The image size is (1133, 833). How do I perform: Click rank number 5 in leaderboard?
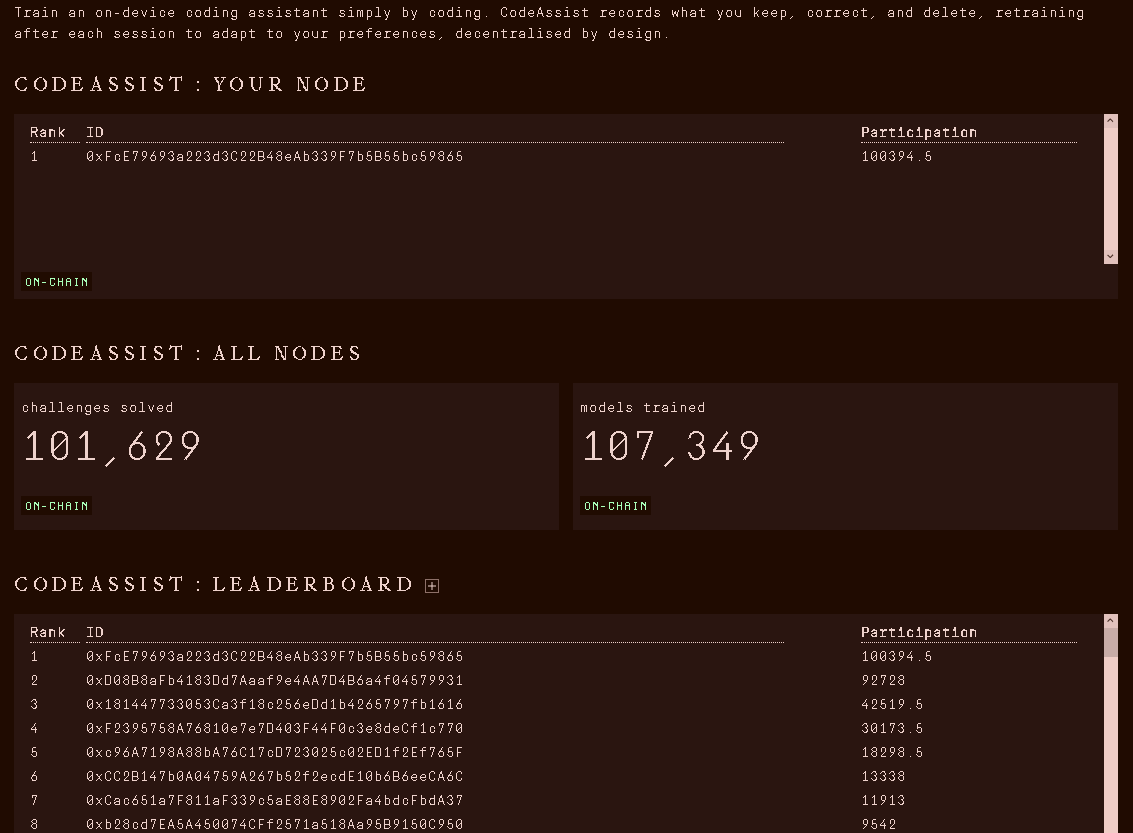pyautogui.click(x=34, y=752)
